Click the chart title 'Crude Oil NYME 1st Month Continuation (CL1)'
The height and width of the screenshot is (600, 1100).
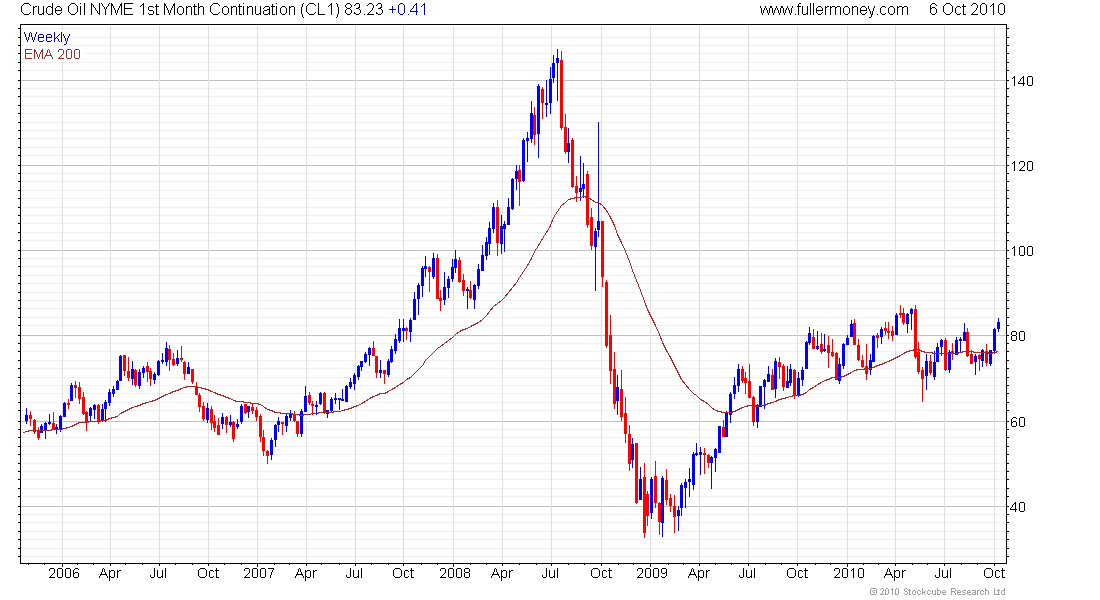coord(180,10)
